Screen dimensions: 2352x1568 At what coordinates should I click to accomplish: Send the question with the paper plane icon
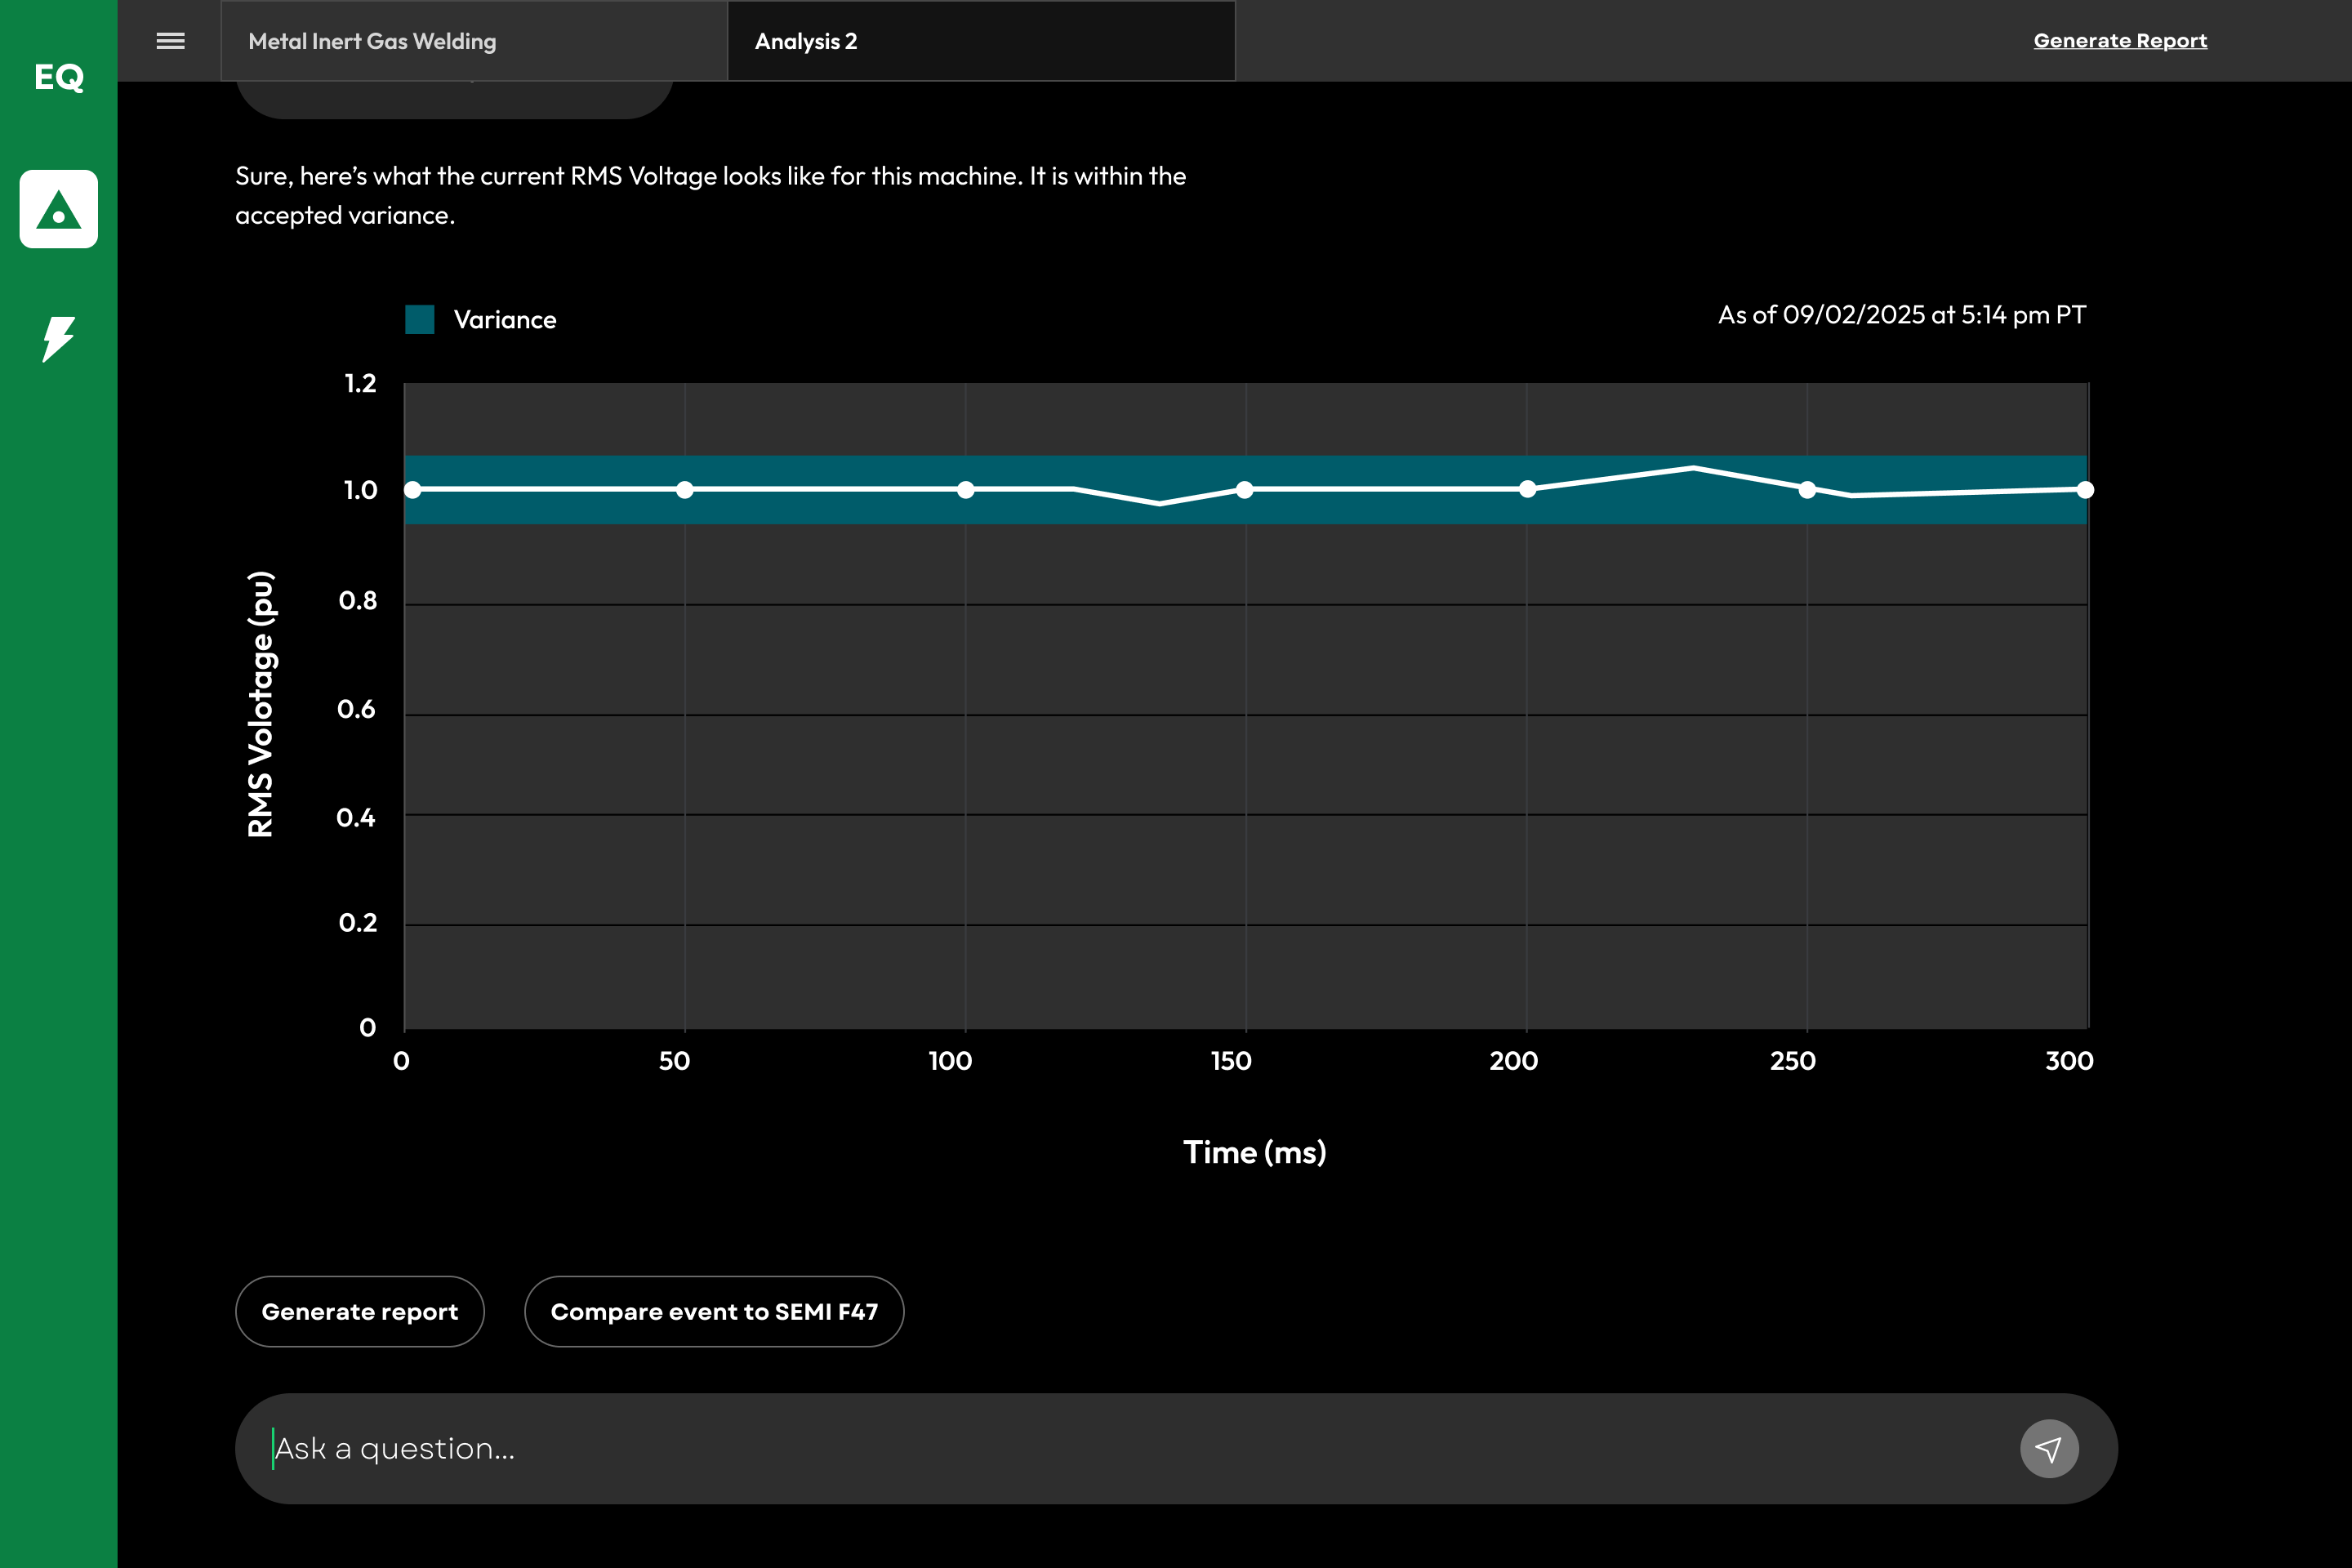[2049, 1448]
